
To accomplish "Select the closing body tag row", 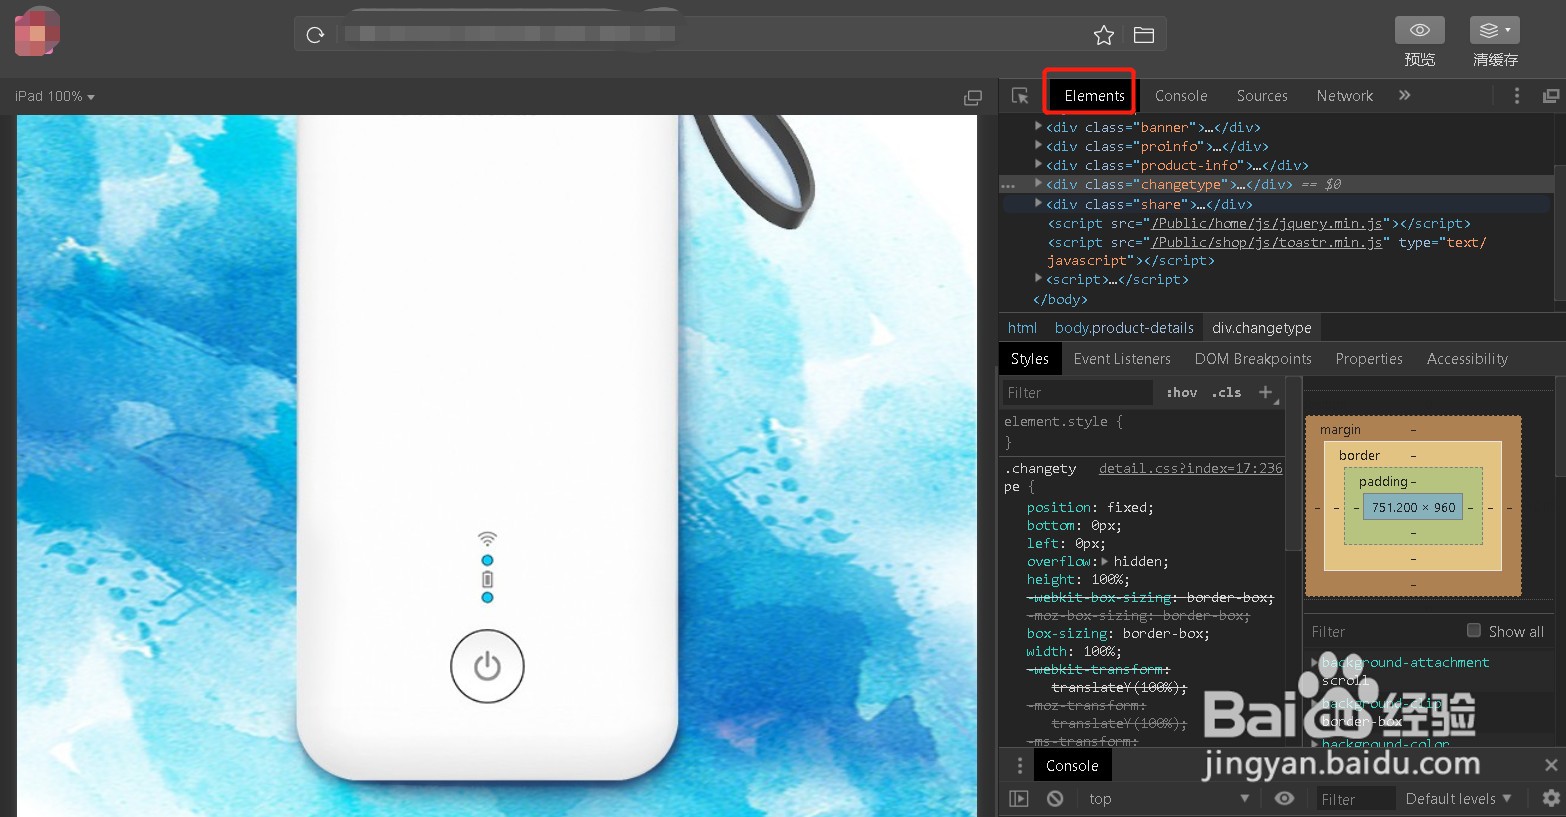I will tap(1060, 299).
